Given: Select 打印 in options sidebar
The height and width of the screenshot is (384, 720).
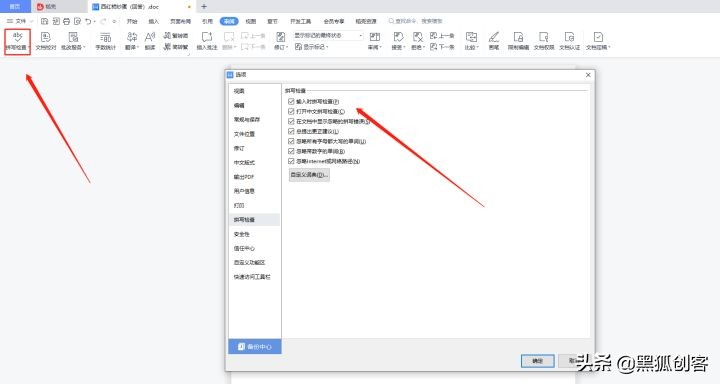Looking at the screenshot, I should (x=254, y=205).
